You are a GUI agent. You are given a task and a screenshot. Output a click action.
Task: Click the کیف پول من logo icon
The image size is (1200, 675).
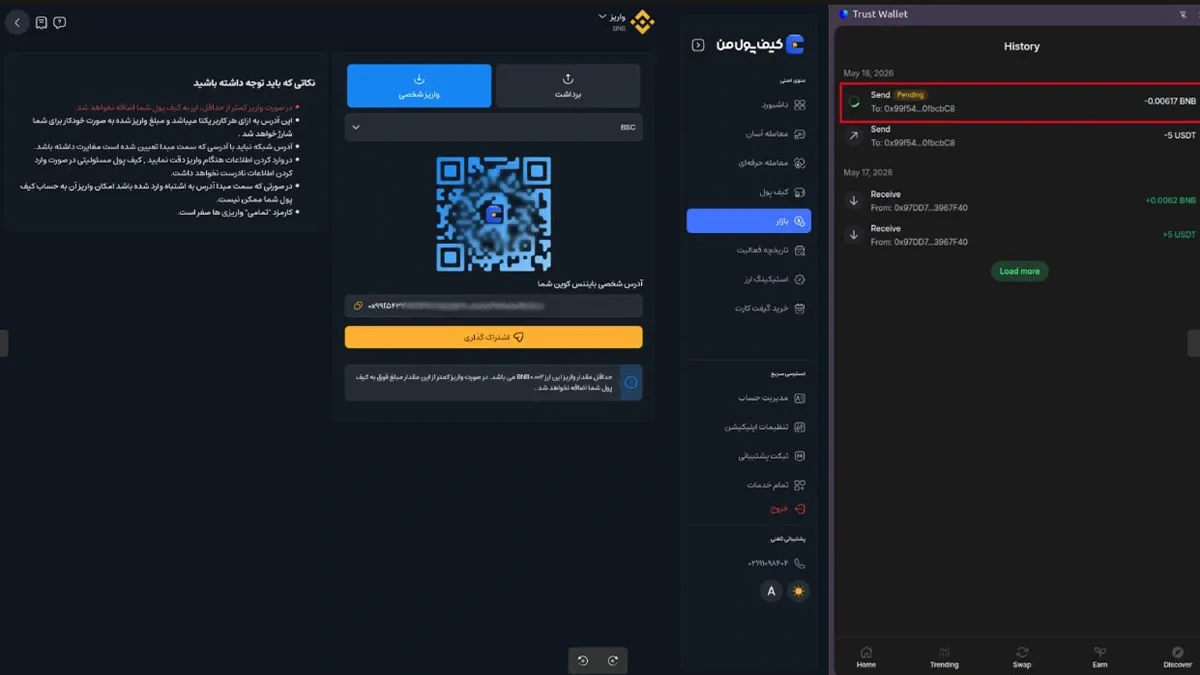pyautogui.click(x=795, y=44)
